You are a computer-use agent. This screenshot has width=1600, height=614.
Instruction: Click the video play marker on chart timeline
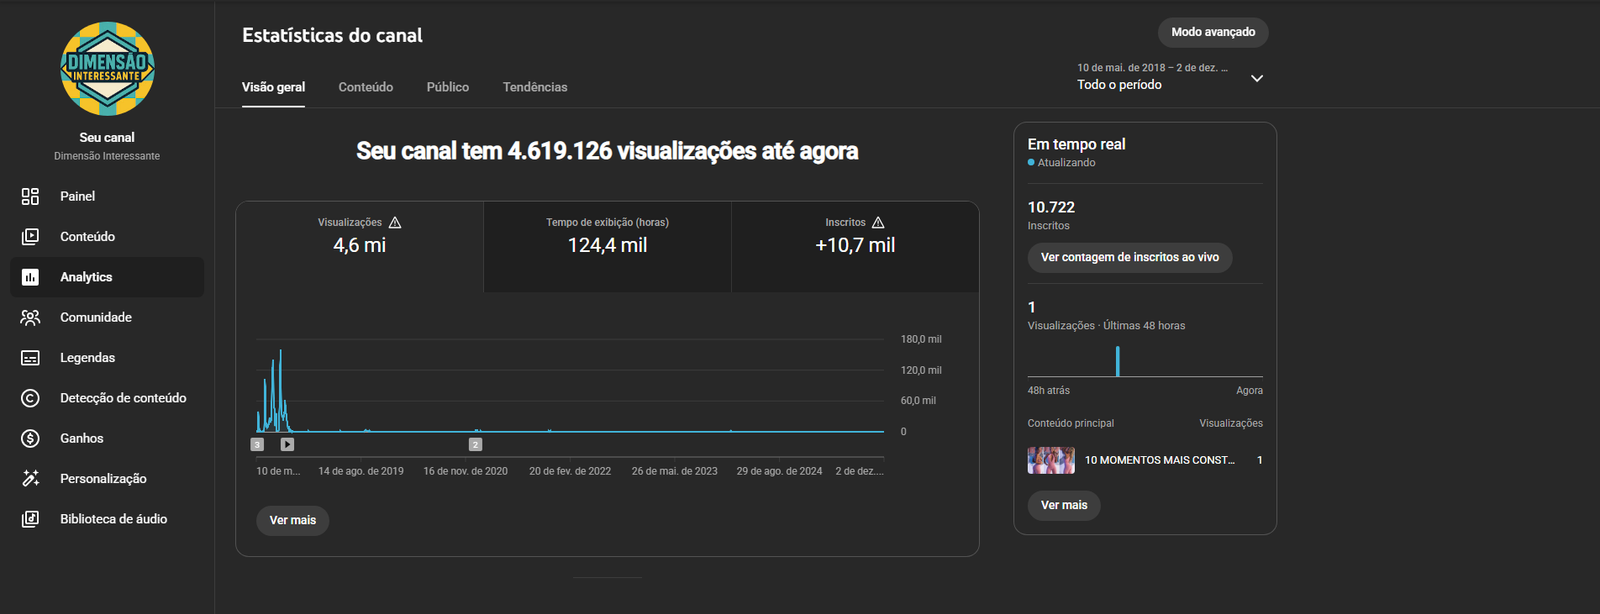click(x=287, y=444)
